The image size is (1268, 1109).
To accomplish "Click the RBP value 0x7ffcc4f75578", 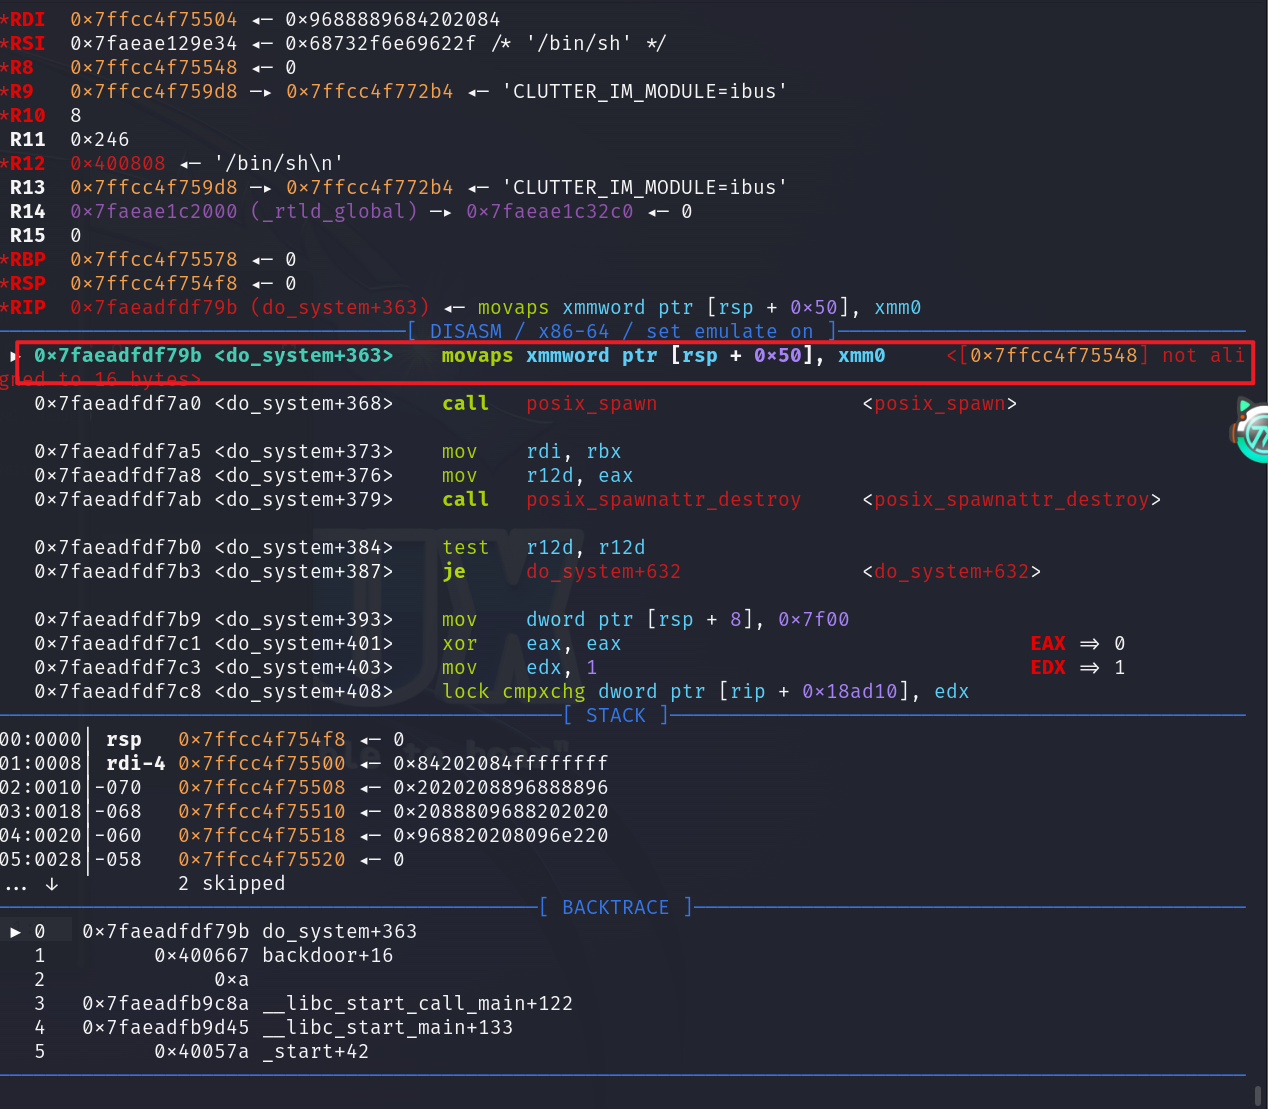I will [154, 259].
